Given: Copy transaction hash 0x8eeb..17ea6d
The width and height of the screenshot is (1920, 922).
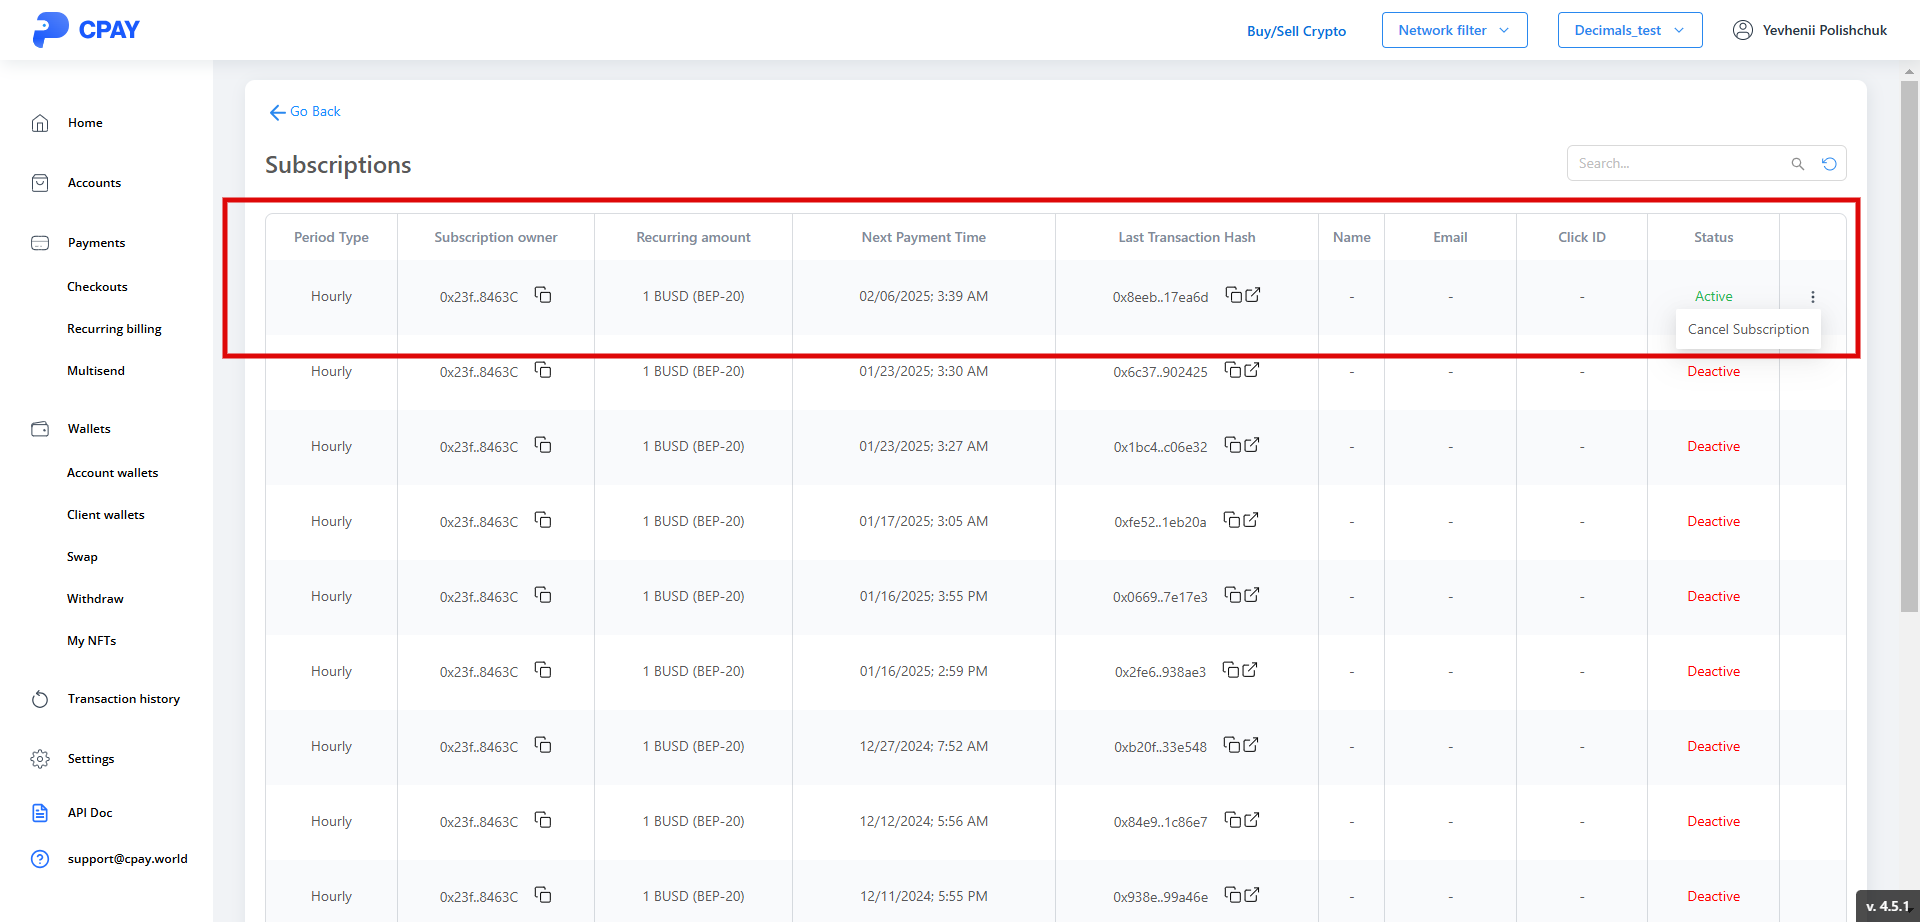Looking at the screenshot, I should pyautogui.click(x=1234, y=295).
